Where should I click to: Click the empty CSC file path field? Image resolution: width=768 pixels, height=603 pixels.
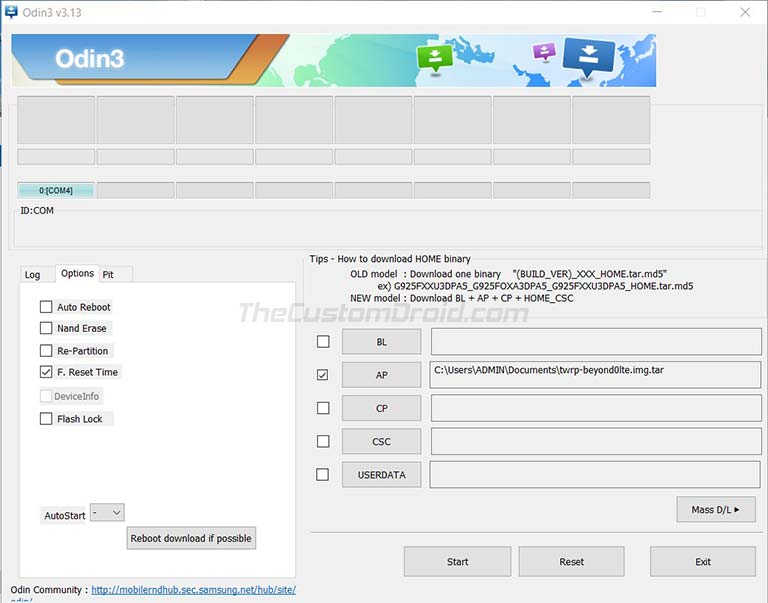pos(596,441)
